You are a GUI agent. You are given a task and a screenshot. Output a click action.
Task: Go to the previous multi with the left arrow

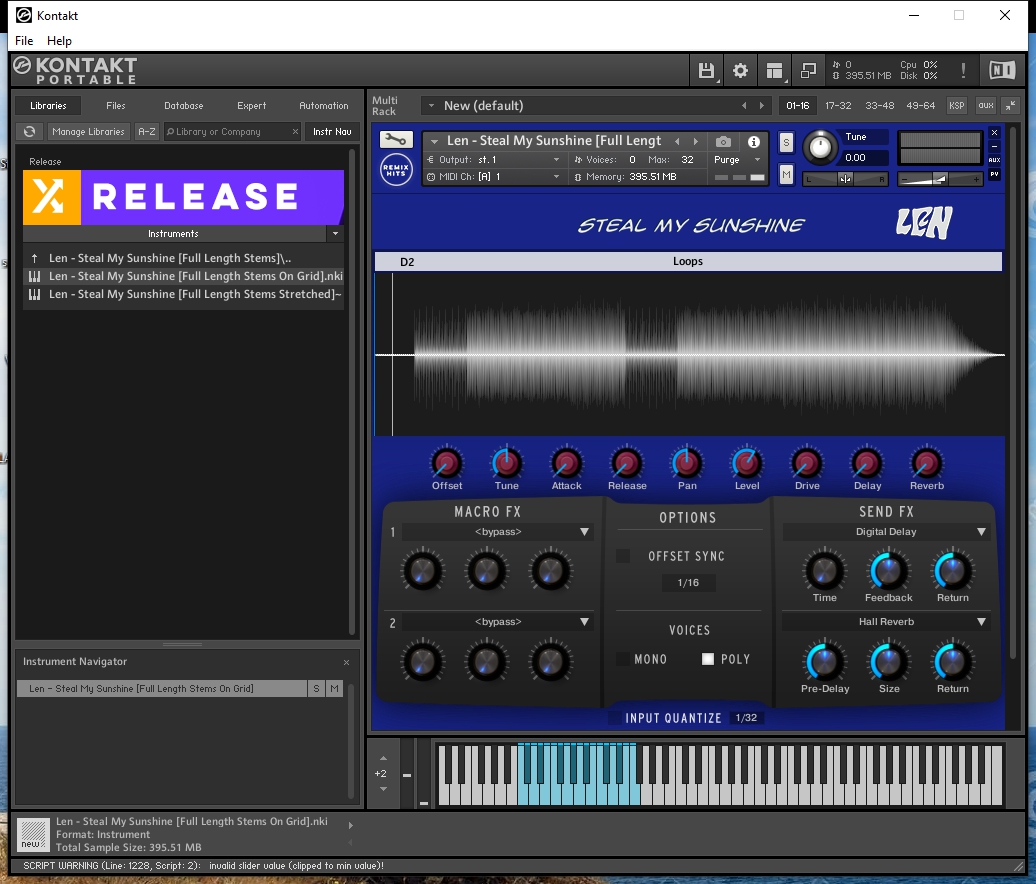[744, 106]
